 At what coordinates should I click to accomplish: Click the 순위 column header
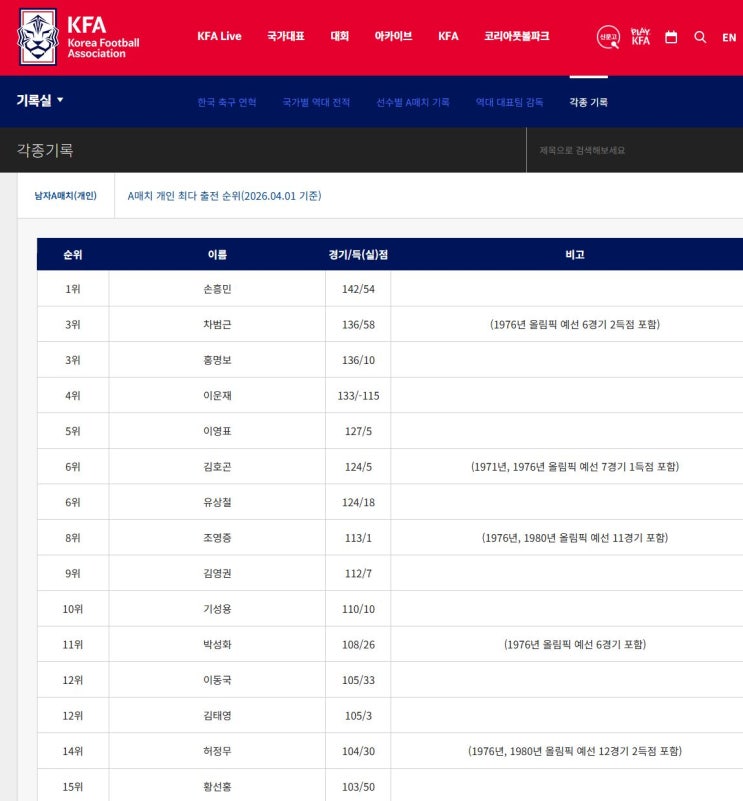pos(73,254)
